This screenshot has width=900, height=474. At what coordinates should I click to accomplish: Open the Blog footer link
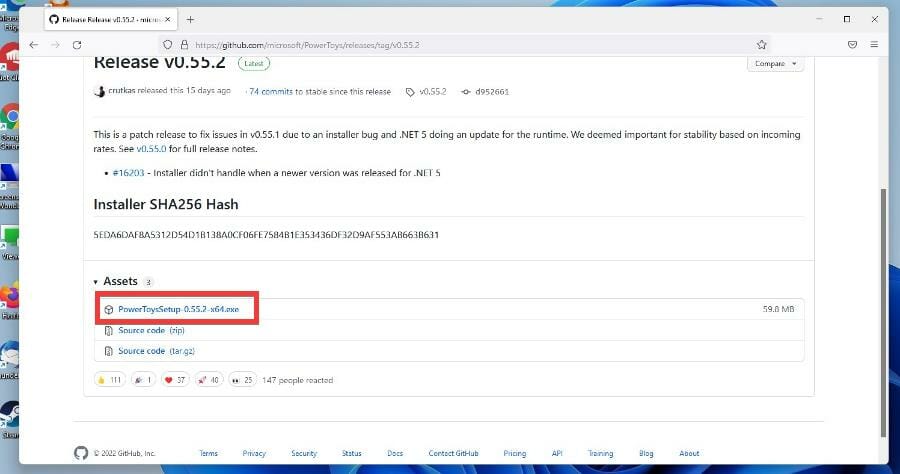point(646,453)
